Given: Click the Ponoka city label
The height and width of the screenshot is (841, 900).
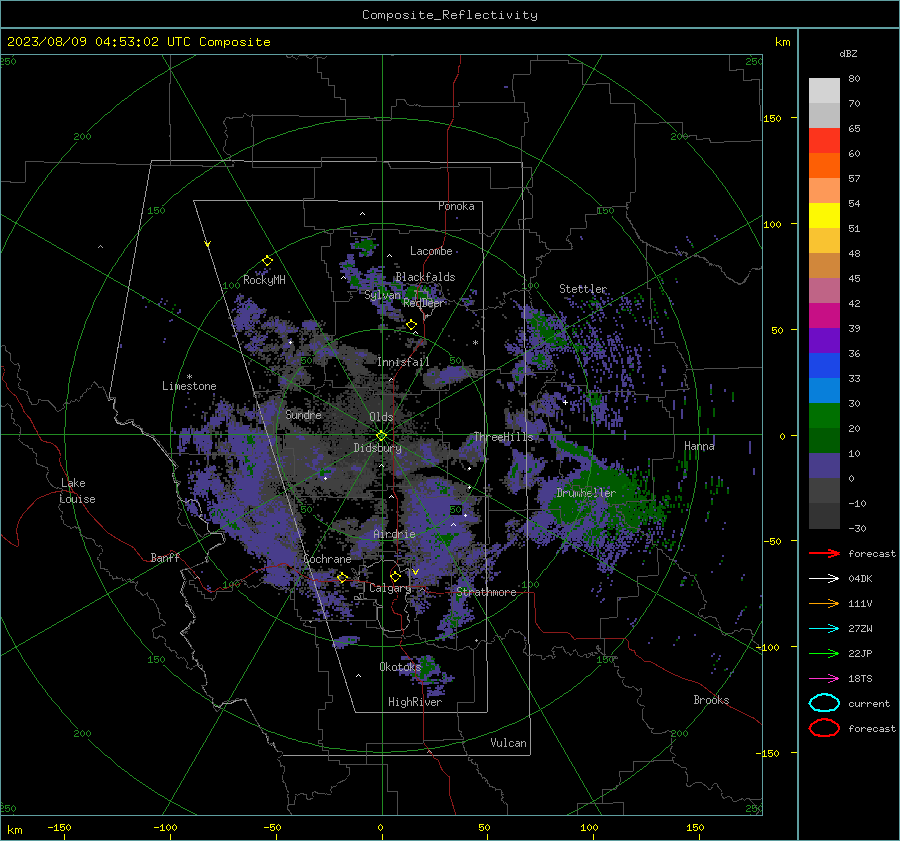Looking at the screenshot, I should 456,206.
